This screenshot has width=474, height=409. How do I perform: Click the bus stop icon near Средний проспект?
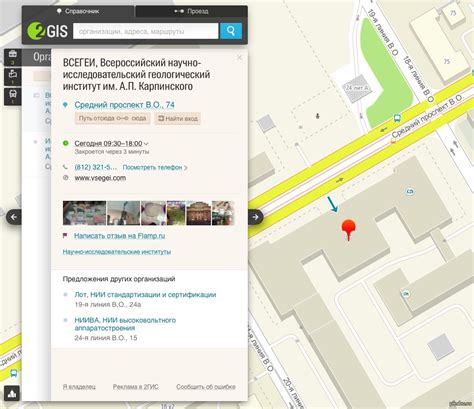pos(397,118)
